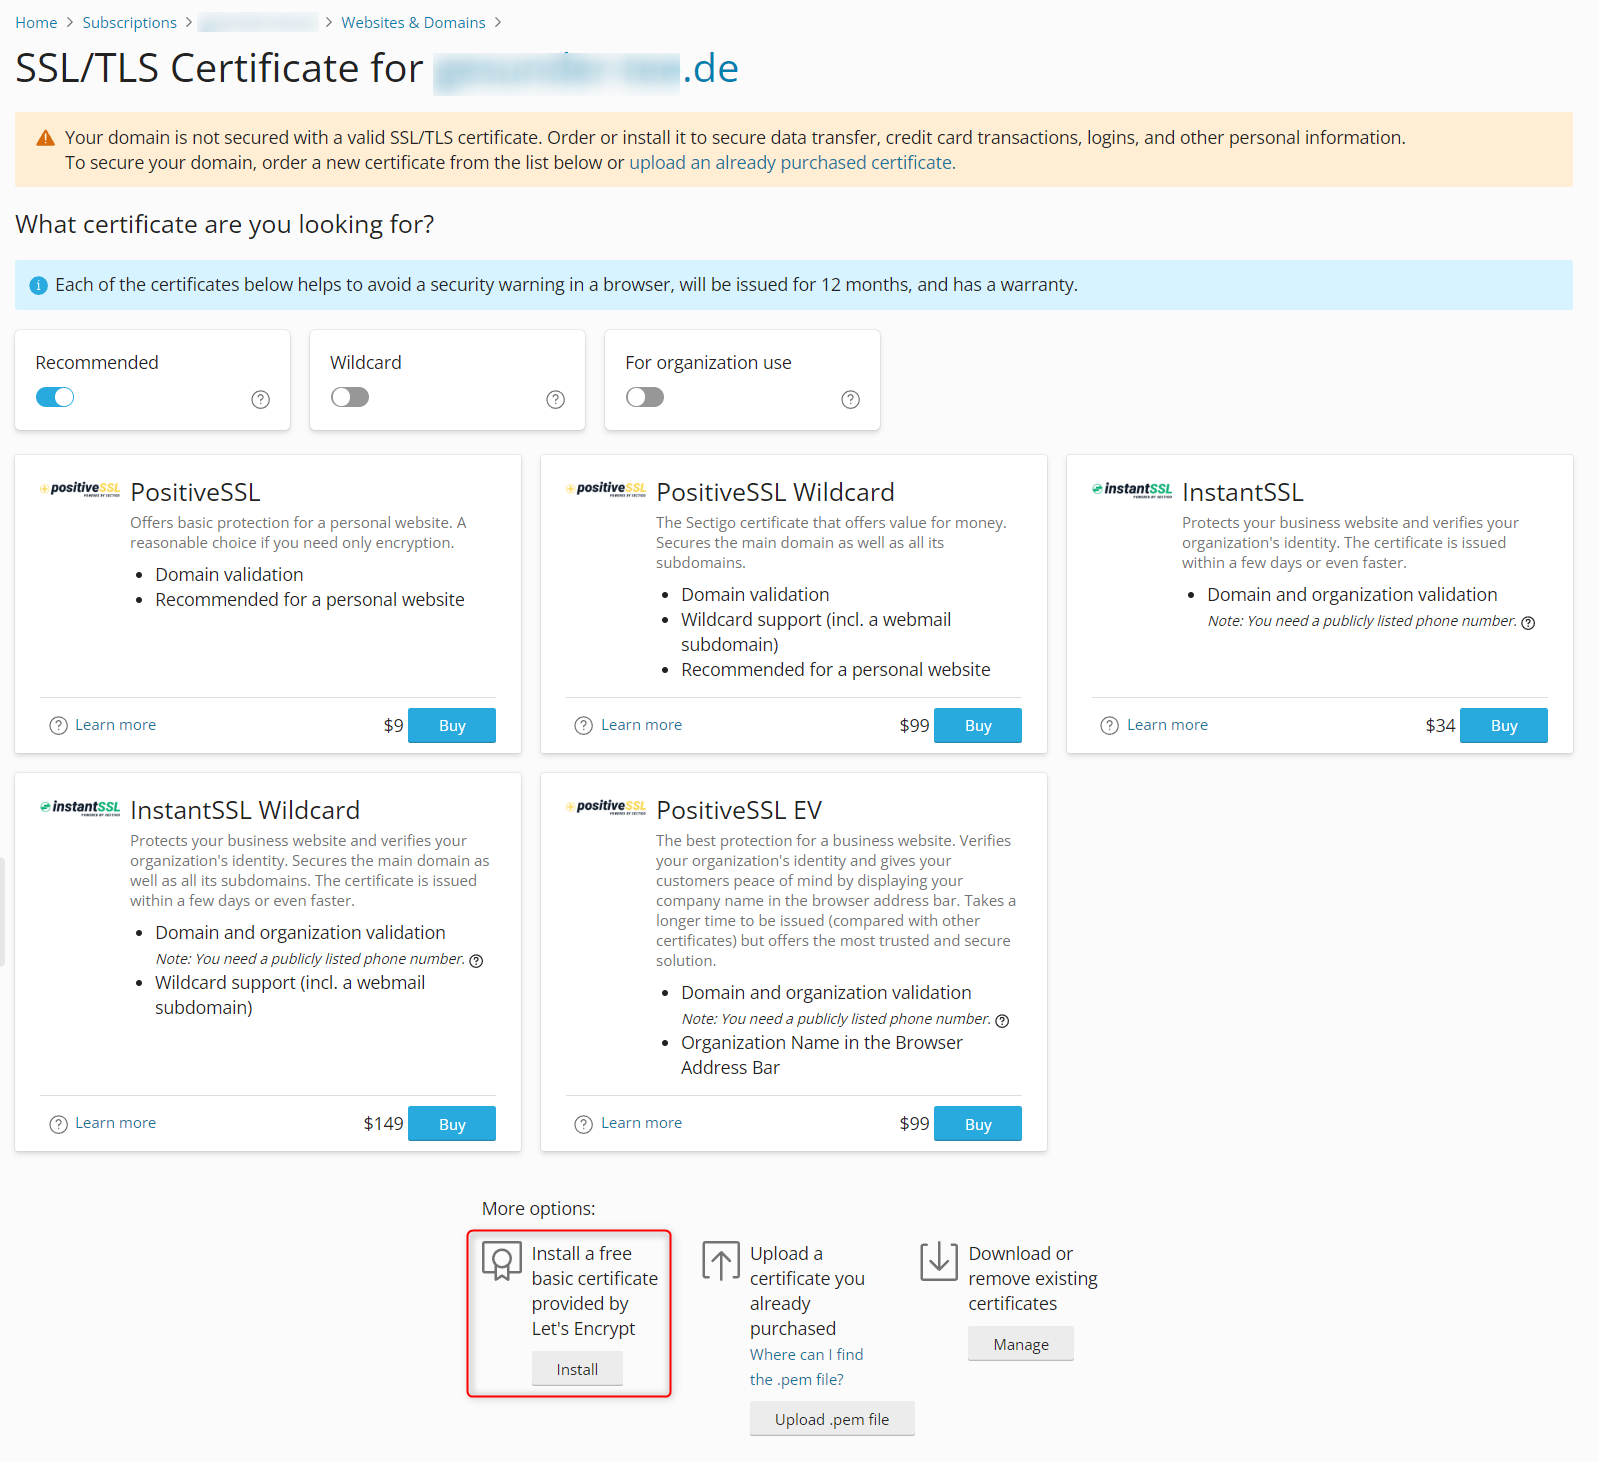The height and width of the screenshot is (1462, 1599).
Task: Click the PositiveSSL EV logo icon
Action: (x=606, y=807)
